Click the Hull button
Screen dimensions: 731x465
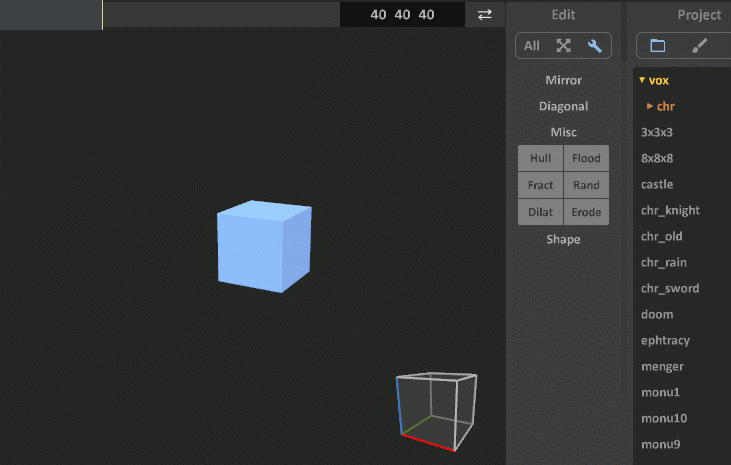point(540,158)
